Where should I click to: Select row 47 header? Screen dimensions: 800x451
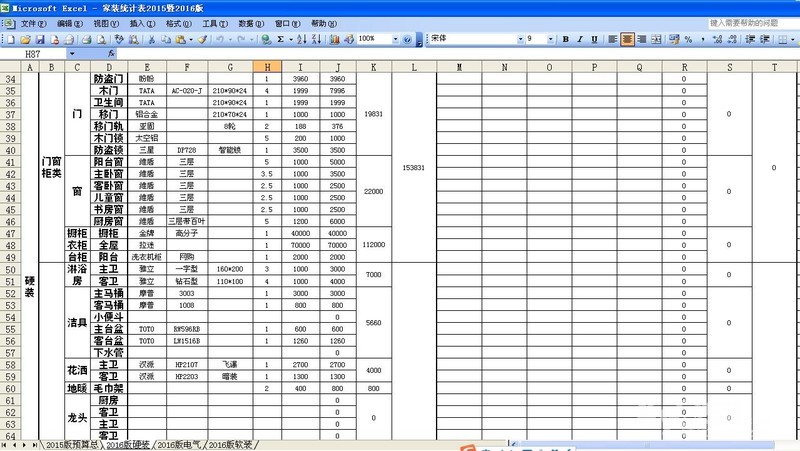pos(10,233)
